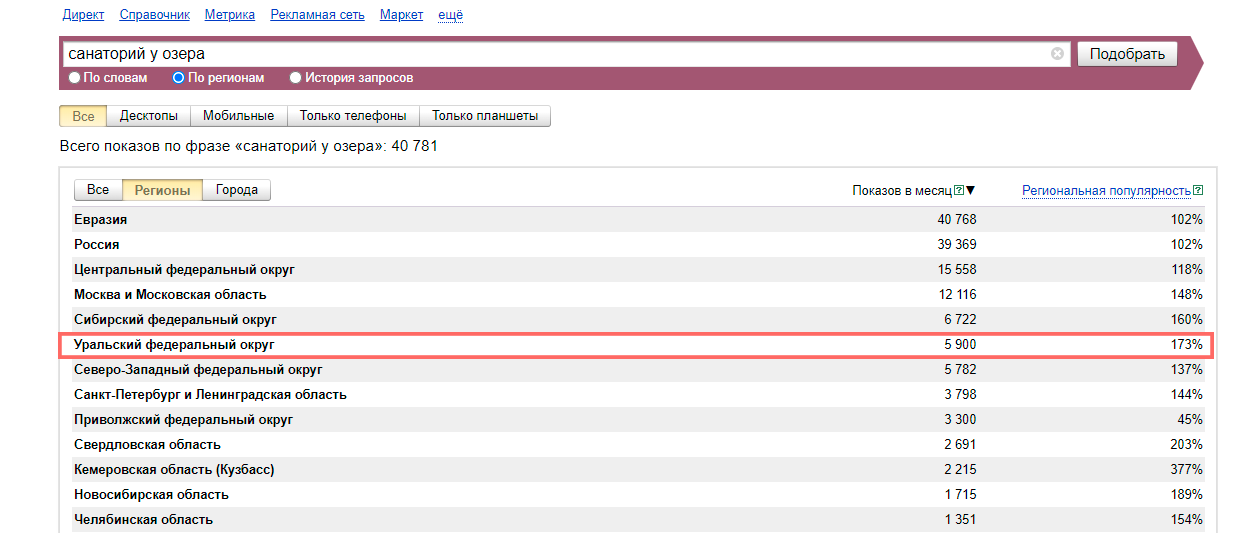
Task: Click the 45% popularity value
Action: point(1191,419)
